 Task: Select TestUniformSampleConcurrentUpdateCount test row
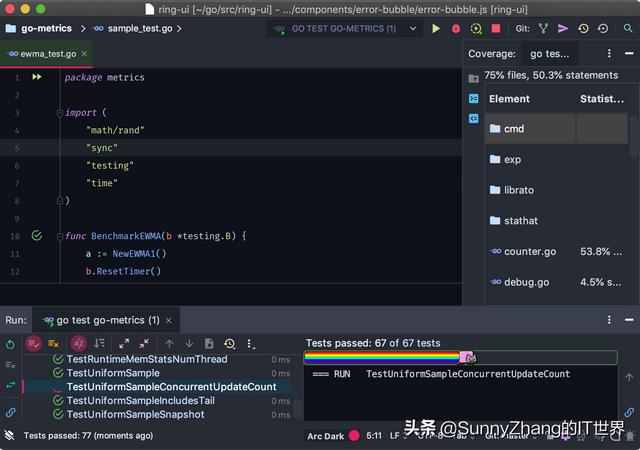158,387
